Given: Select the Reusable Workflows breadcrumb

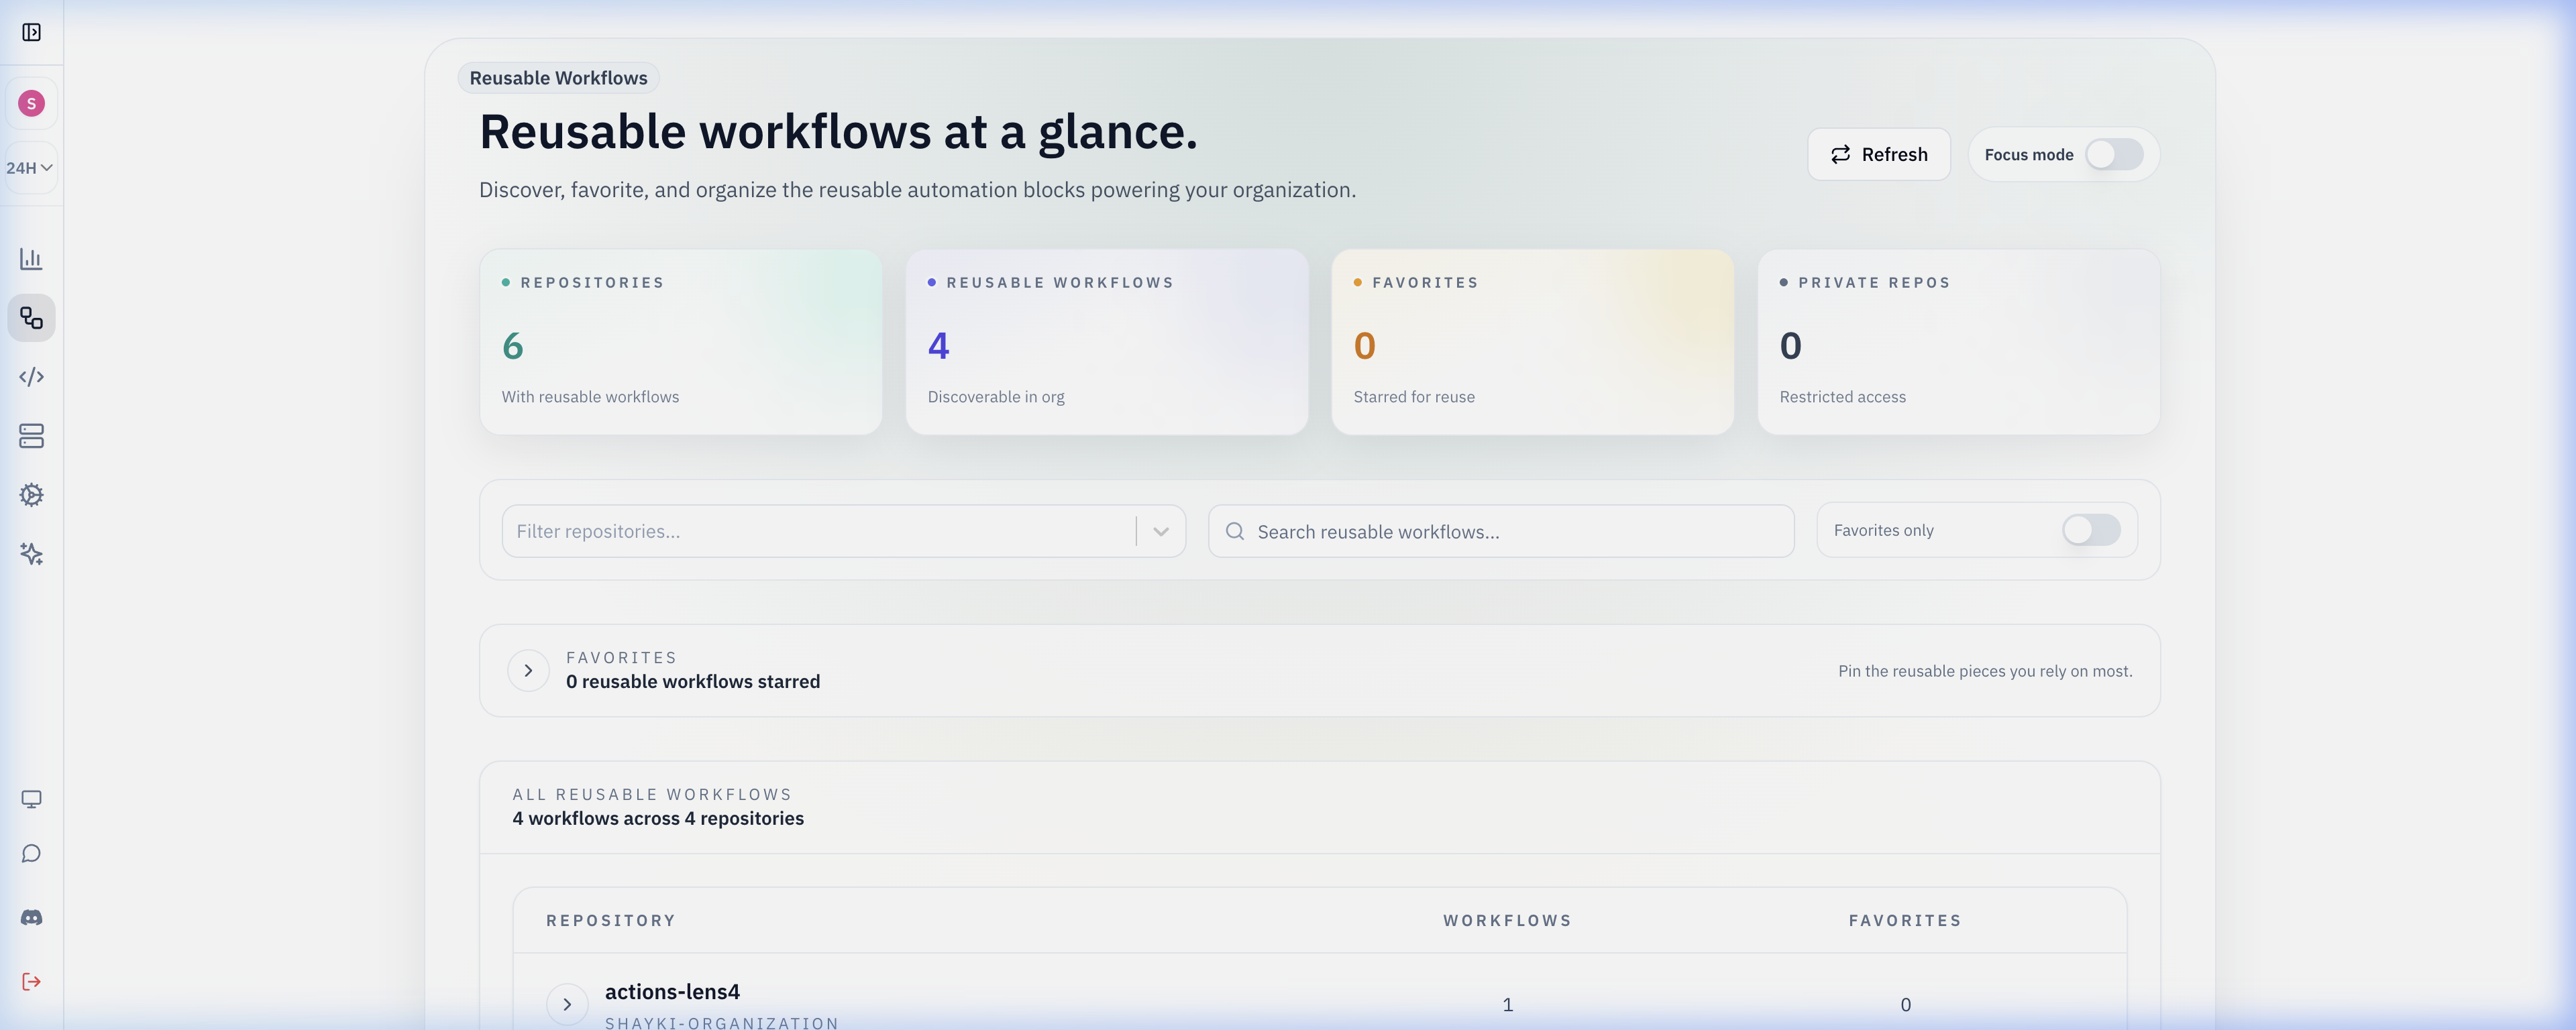Looking at the screenshot, I should click(558, 77).
